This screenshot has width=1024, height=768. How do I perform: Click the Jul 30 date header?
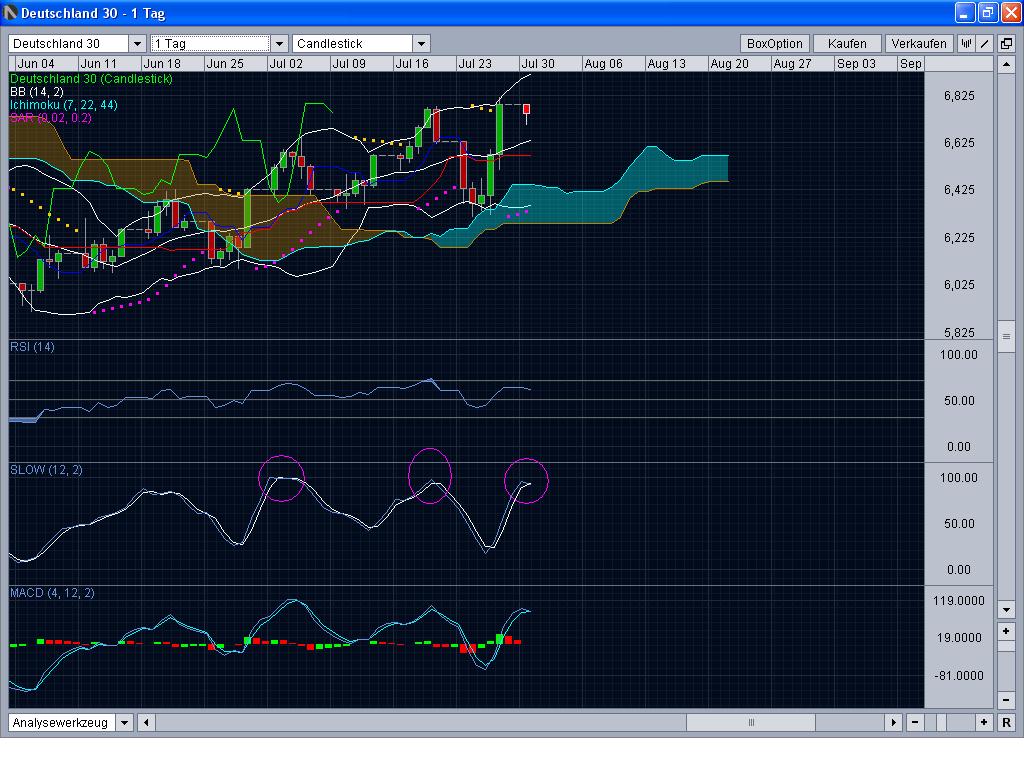click(x=538, y=63)
